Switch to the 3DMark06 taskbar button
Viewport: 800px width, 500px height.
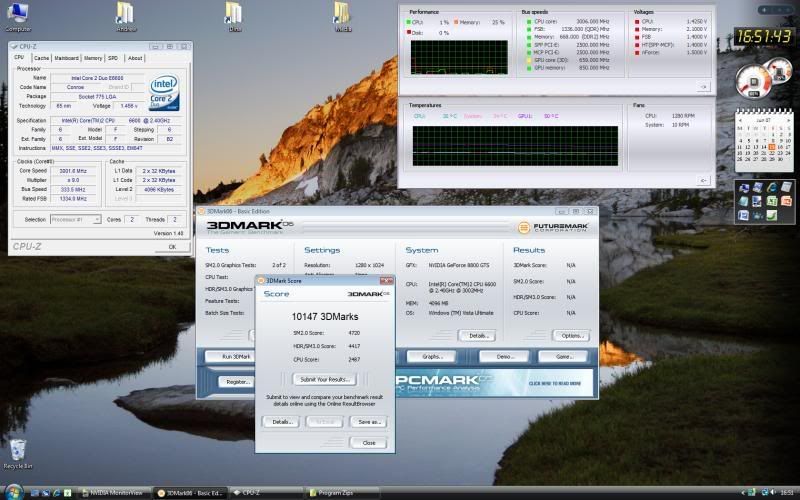point(191,493)
